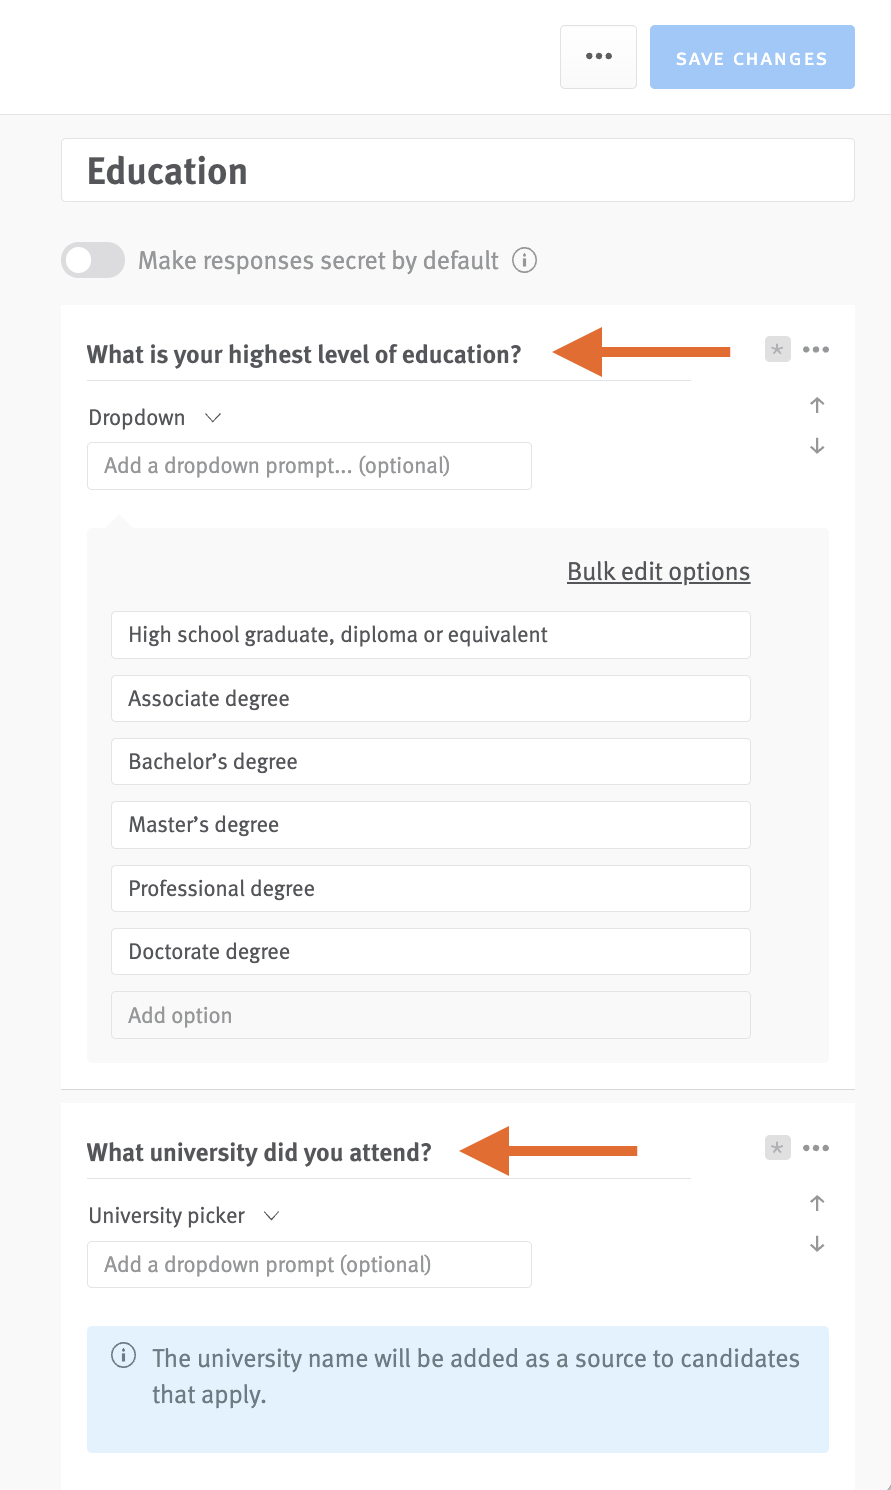This screenshot has height=1490, width=891.
Task: Click Bulk edit options
Action: pyautogui.click(x=658, y=571)
